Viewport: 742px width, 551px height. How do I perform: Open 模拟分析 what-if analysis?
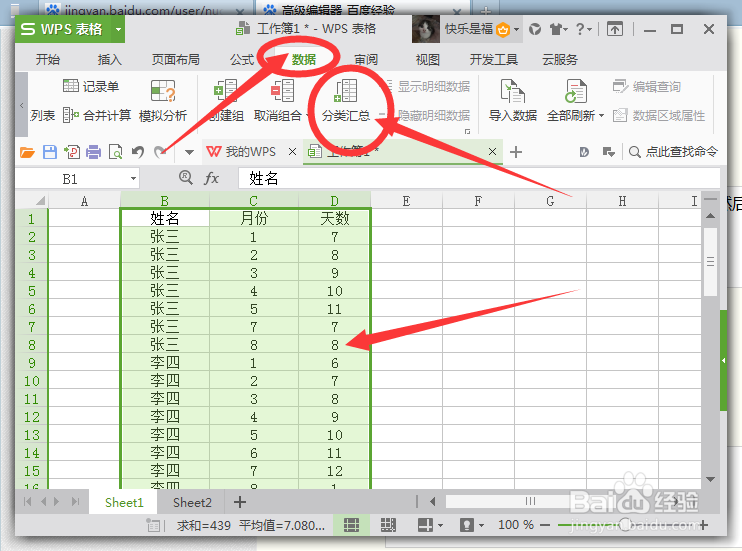pos(163,100)
